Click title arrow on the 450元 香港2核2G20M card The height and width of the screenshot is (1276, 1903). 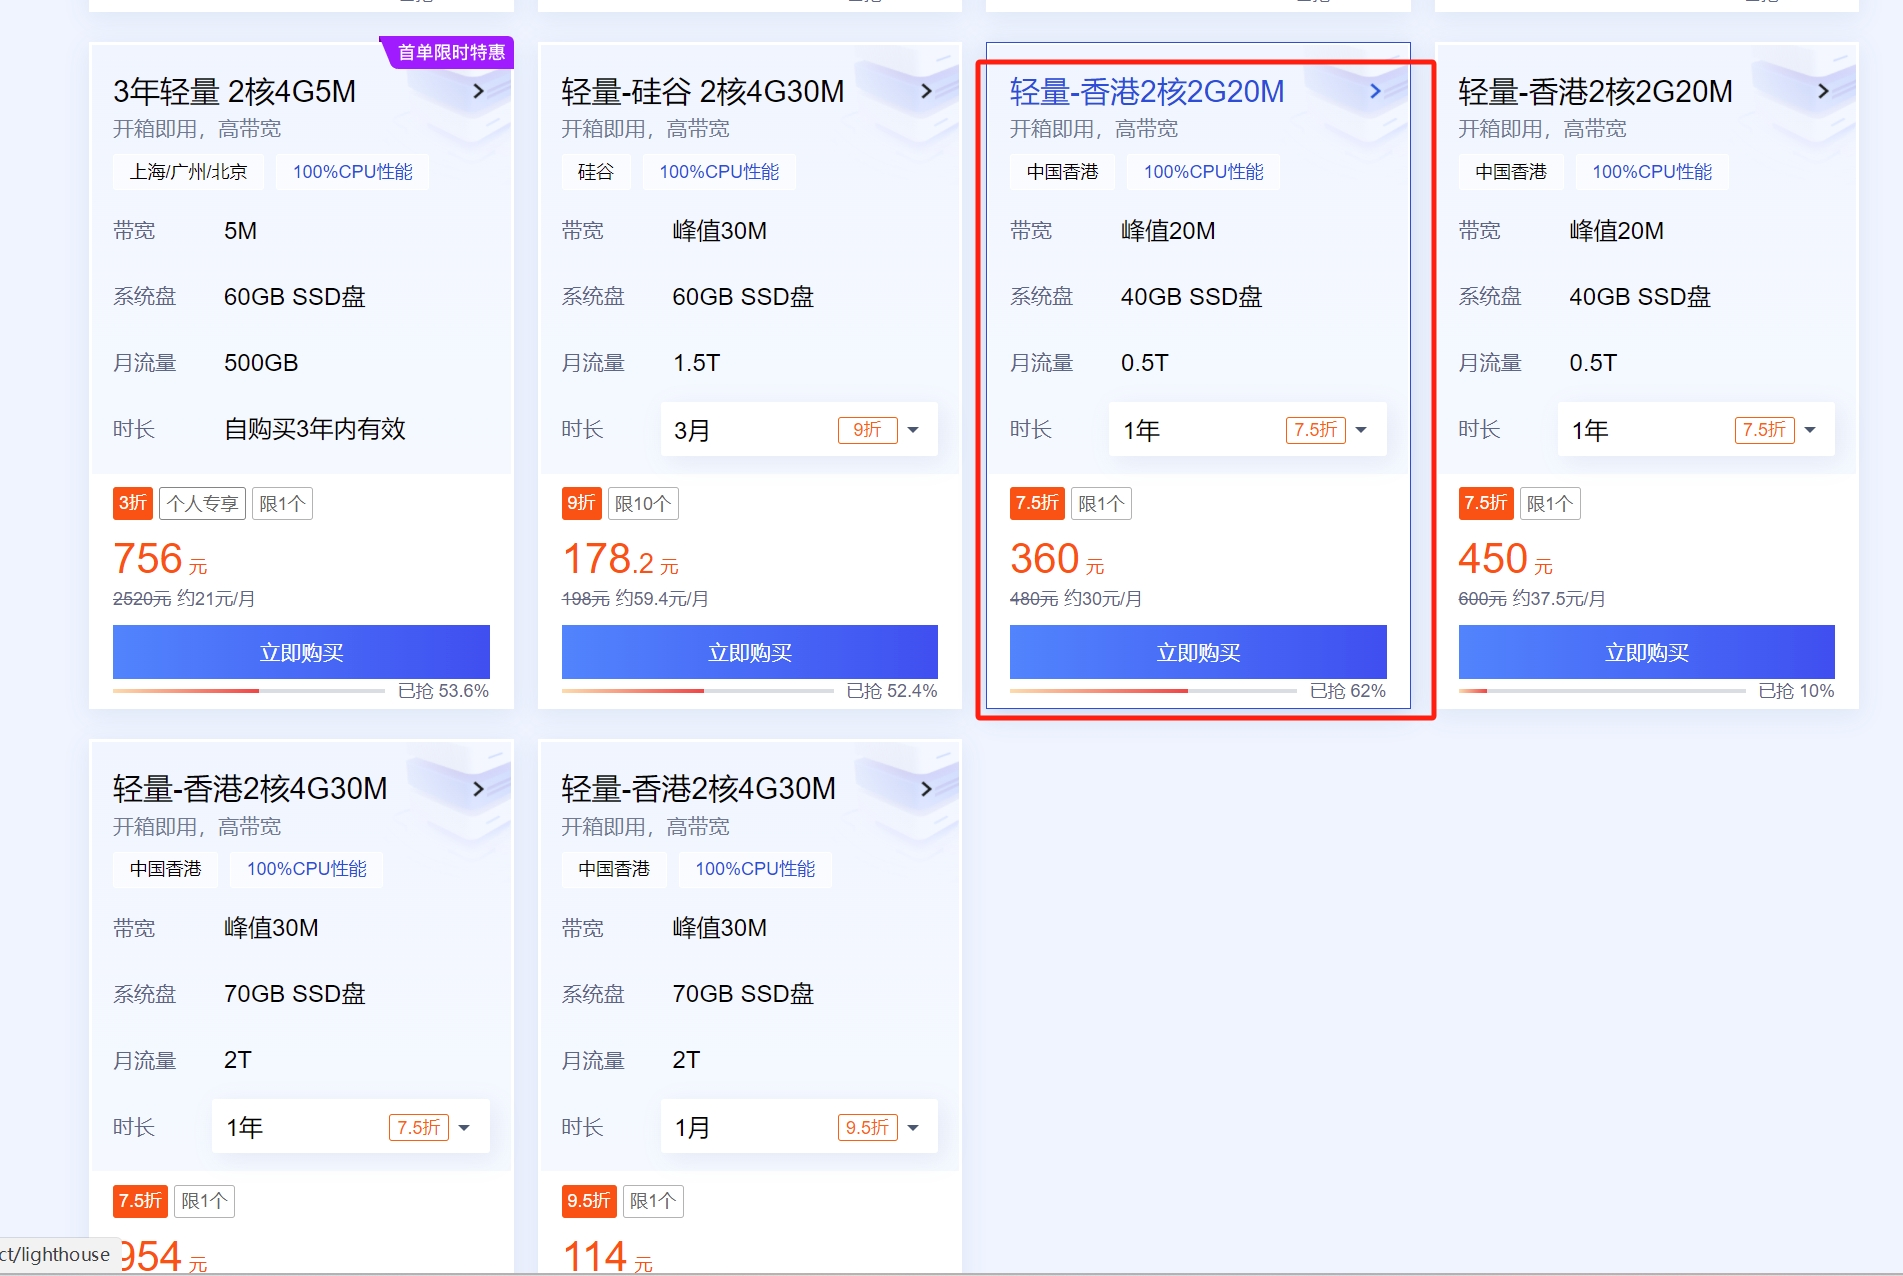[x=1823, y=91]
